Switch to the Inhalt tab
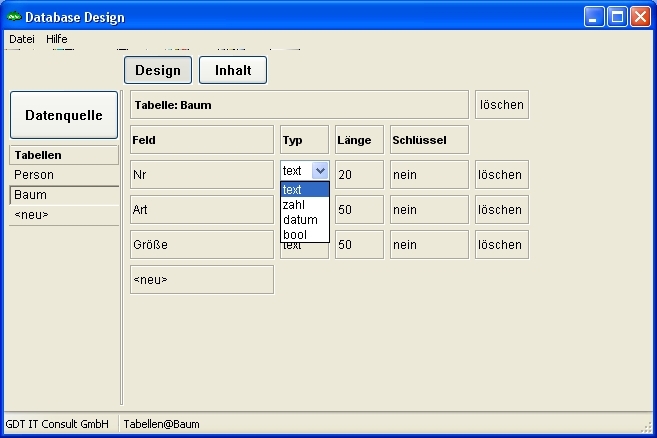This screenshot has height=438, width=657. 233,70
